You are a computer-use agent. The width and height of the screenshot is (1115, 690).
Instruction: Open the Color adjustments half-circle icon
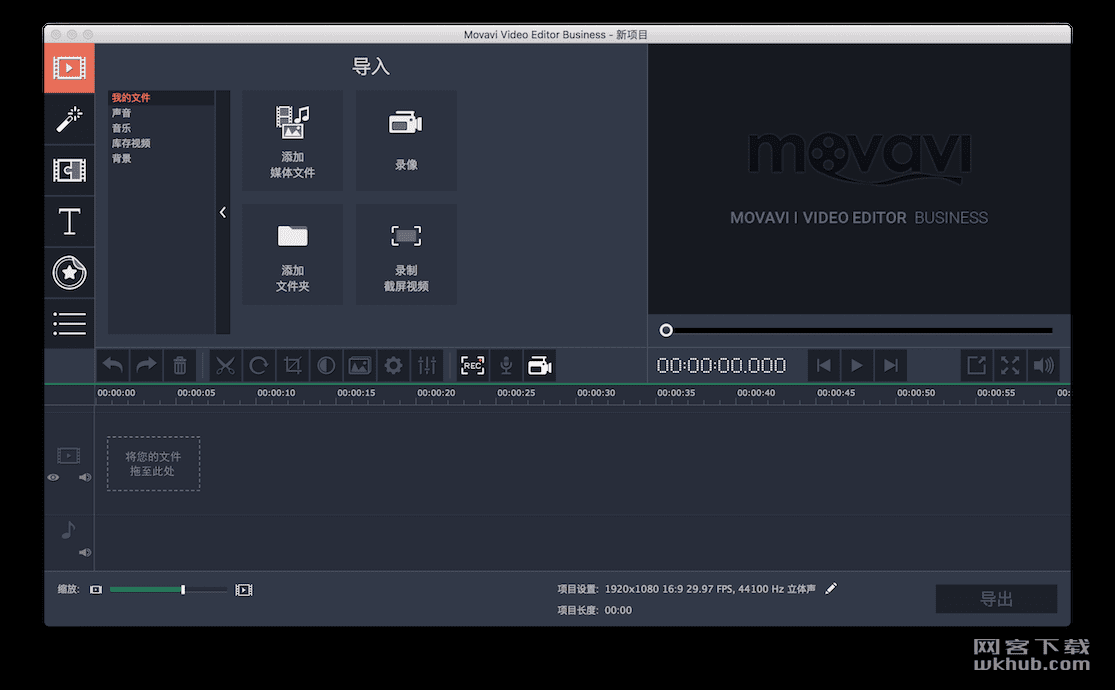326,366
